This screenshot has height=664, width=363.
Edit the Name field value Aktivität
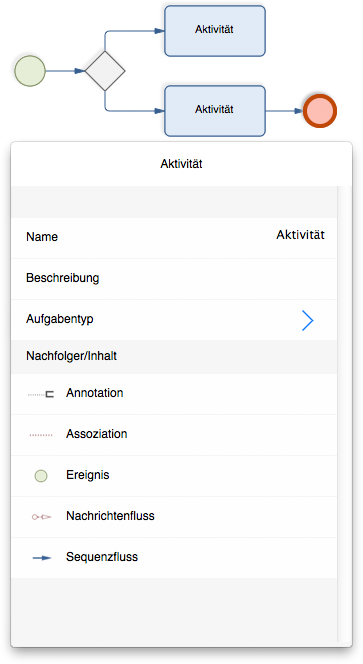click(x=300, y=235)
